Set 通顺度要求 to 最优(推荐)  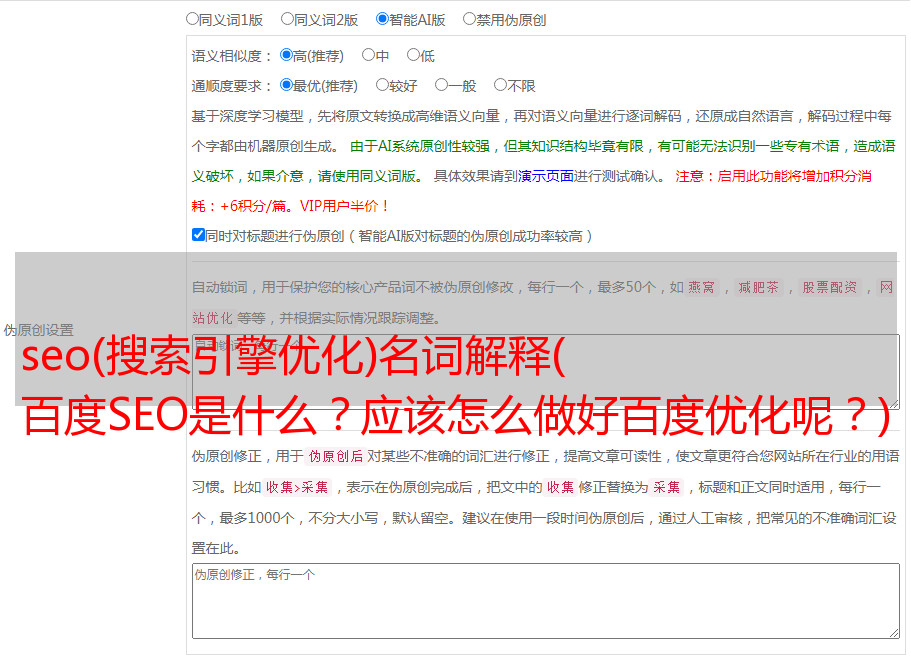pos(286,85)
